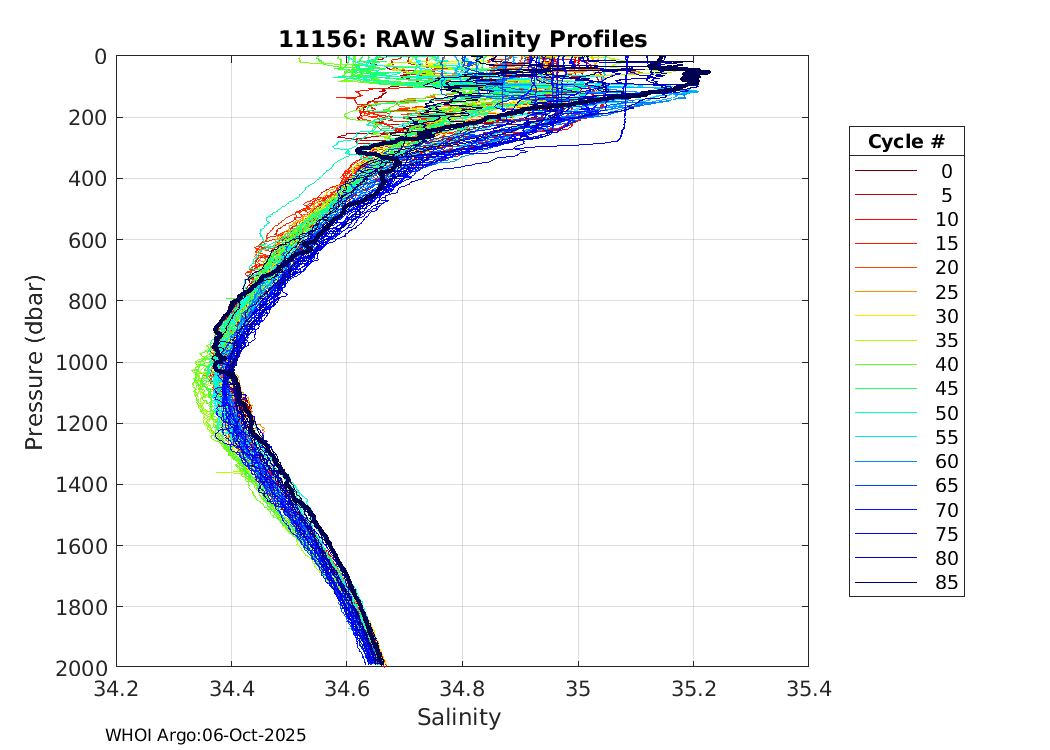Click the 'Cycle #' legend header
Image resolution: width=1050 pixels, height=750 pixels.
click(906, 142)
